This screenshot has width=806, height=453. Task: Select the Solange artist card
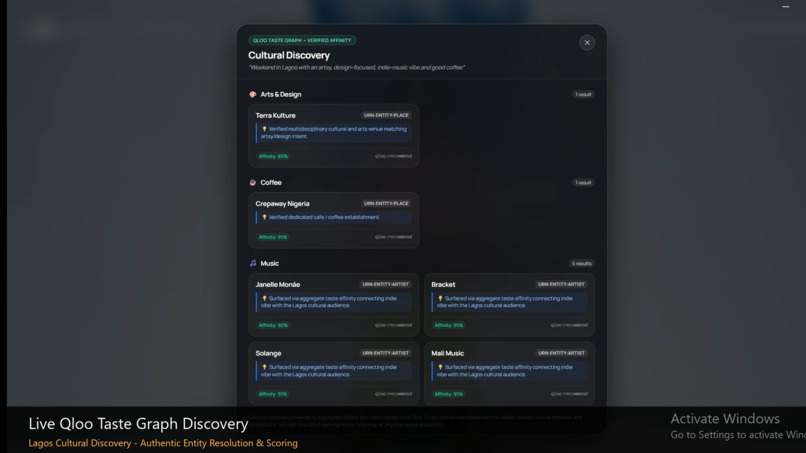point(334,374)
